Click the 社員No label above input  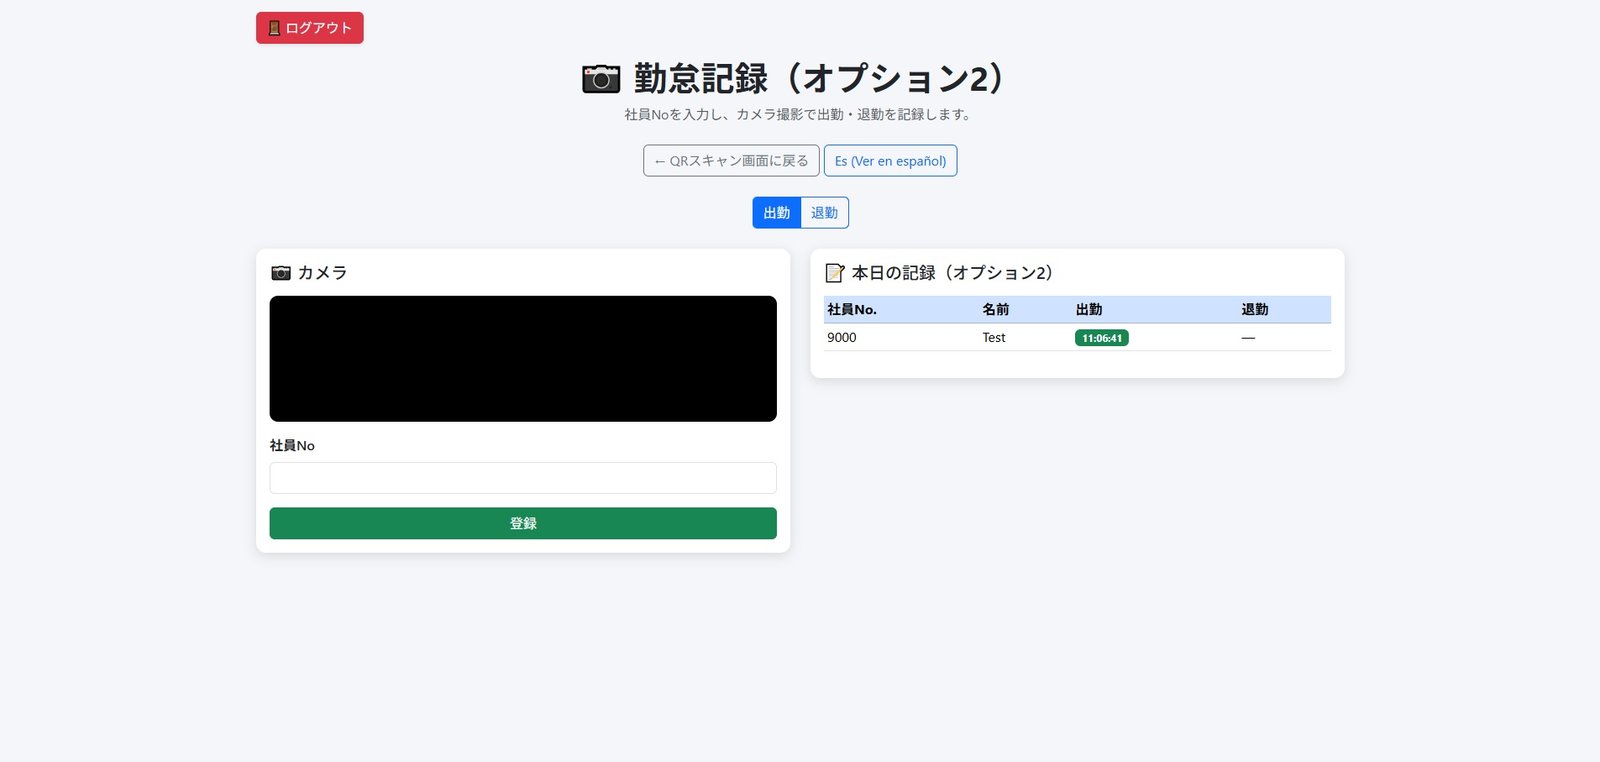click(292, 446)
